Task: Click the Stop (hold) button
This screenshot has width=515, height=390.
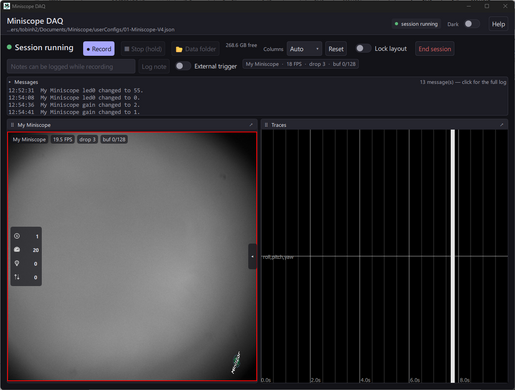Action: tap(143, 49)
